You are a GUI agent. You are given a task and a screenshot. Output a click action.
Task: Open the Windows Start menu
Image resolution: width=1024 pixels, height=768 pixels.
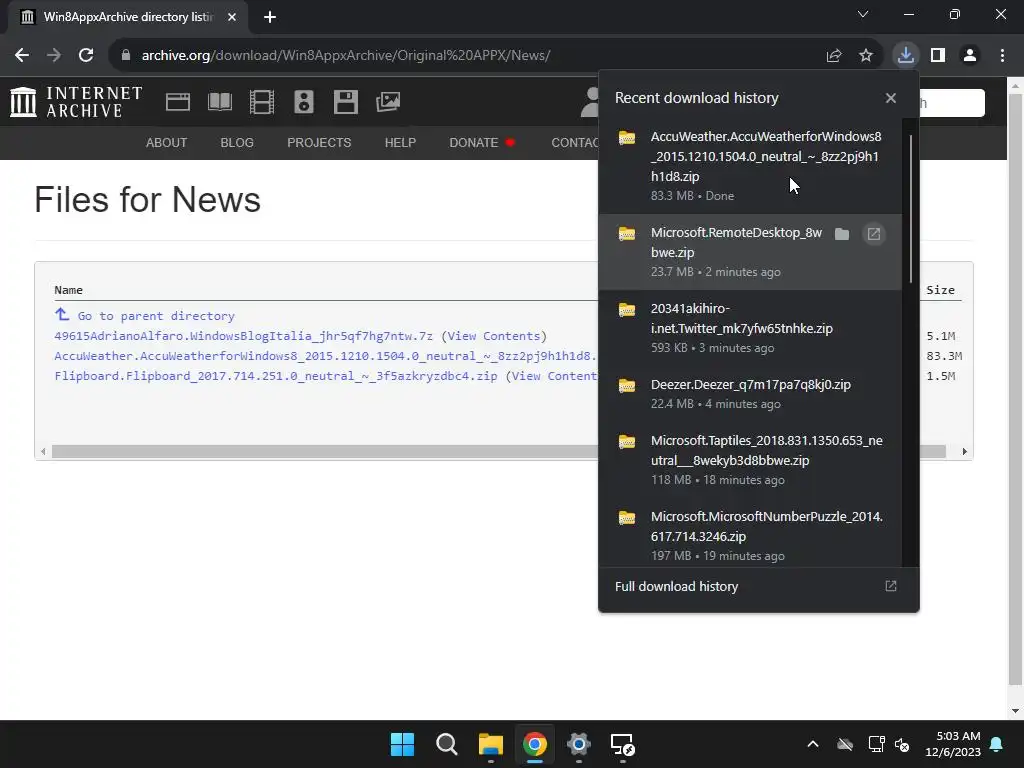tap(402, 744)
